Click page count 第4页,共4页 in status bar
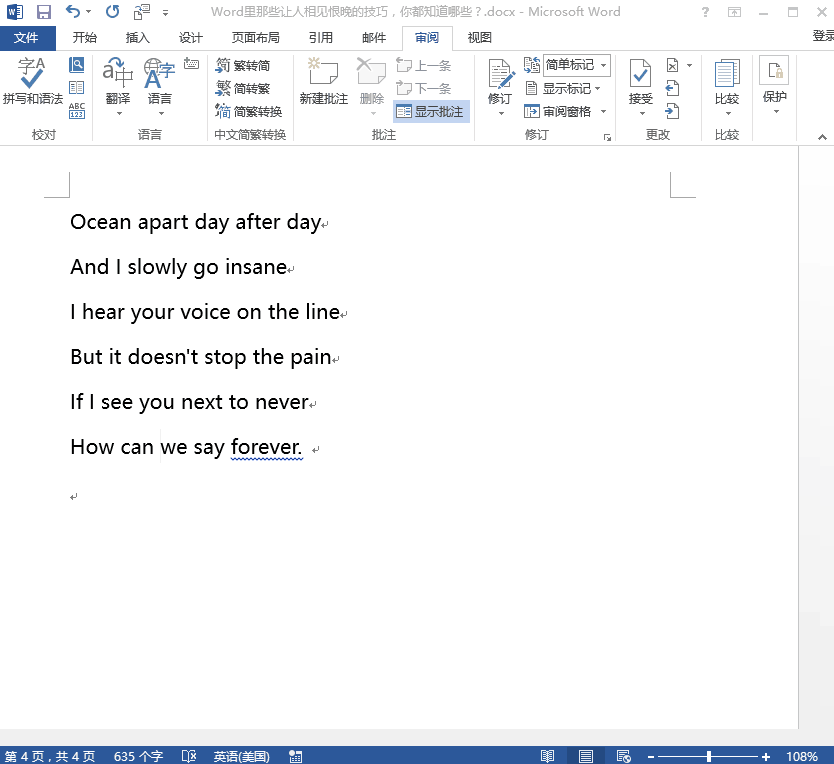Screen dimensions: 834x764 (x=50, y=756)
